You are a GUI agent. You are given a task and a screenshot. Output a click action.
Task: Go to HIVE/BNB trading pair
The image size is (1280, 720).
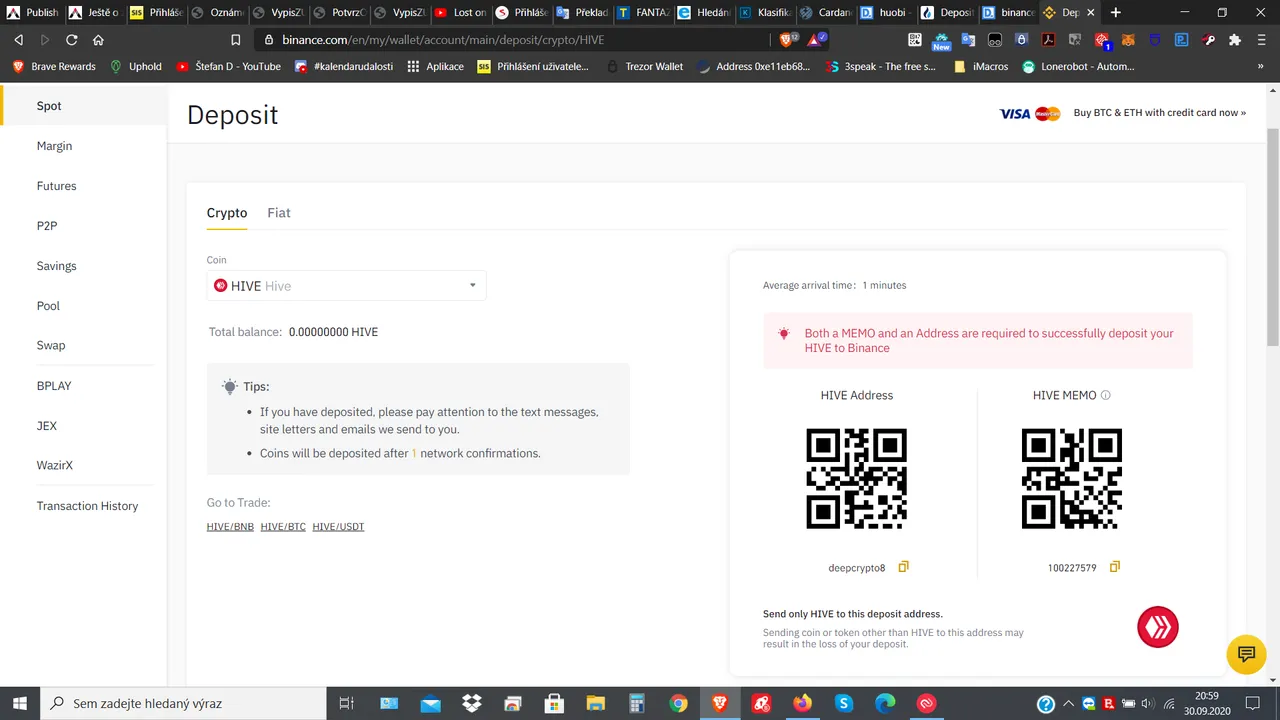coord(230,526)
